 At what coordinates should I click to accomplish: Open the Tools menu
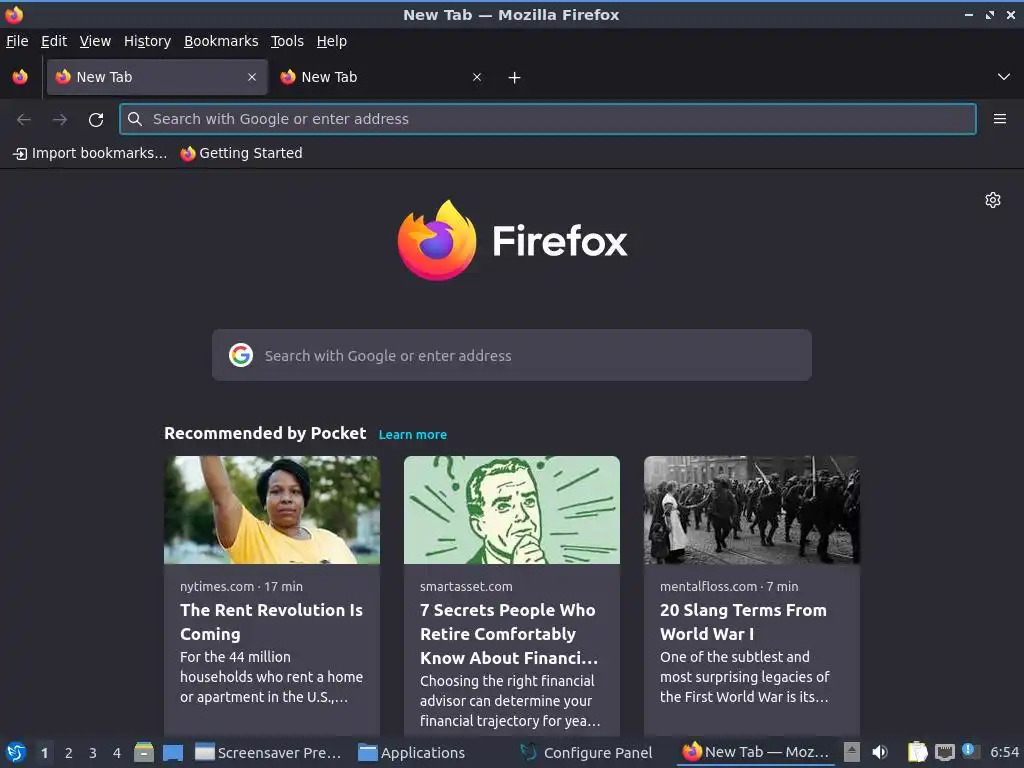coord(287,41)
